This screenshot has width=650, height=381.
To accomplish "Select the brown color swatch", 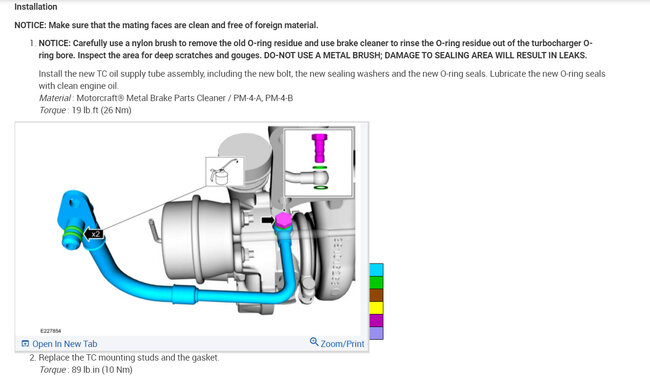I will pyautogui.click(x=376, y=295).
